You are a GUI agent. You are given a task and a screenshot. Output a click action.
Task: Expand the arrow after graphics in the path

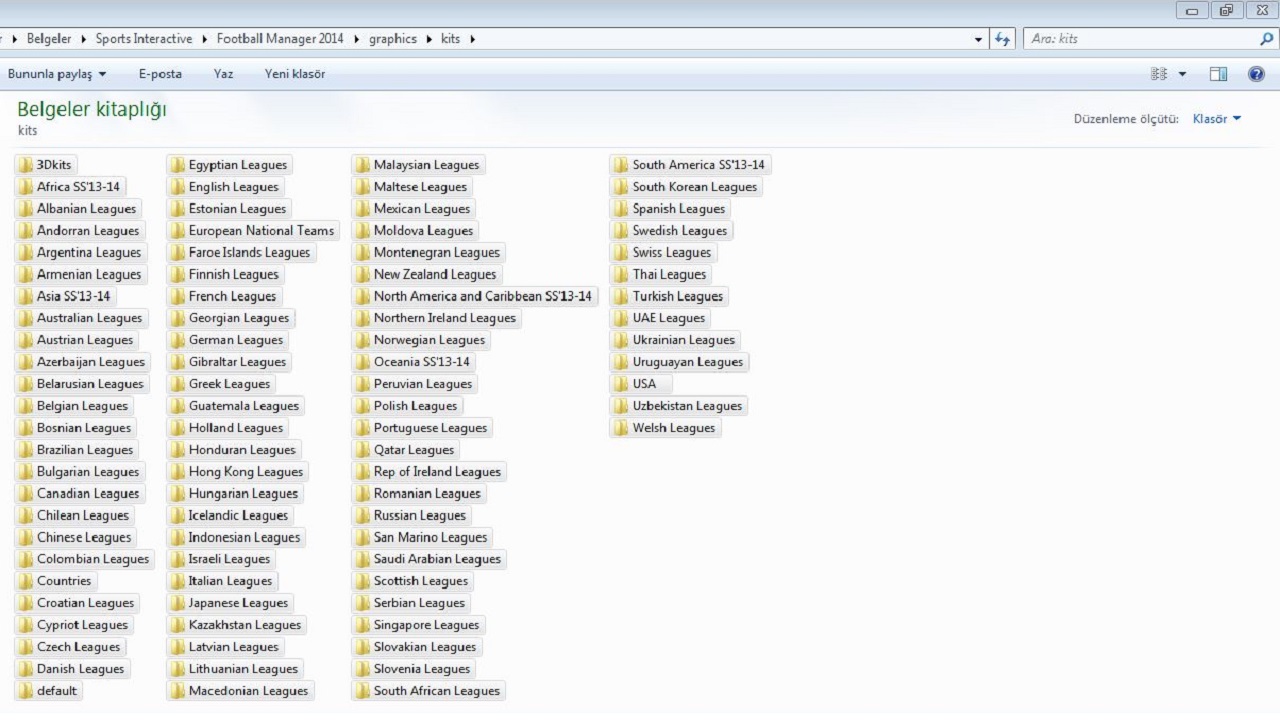pos(429,39)
